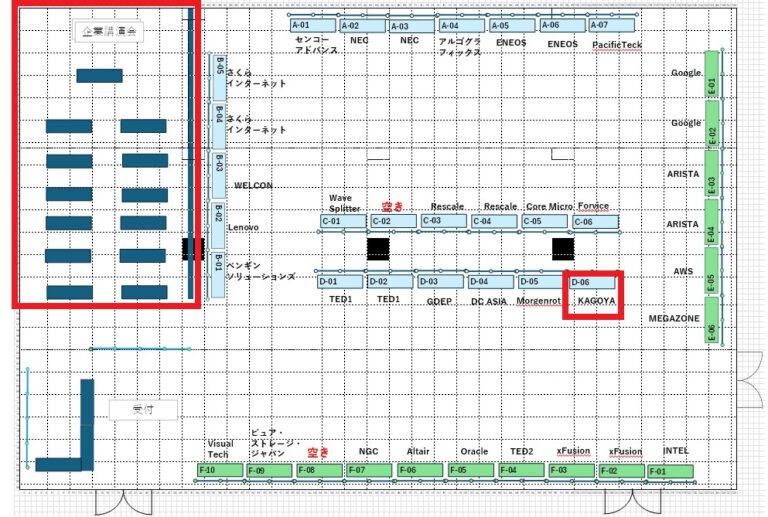The height and width of the screenshot is (517, 768).
Task: Click green booth box F-08
Action: (x=320, y=470)
